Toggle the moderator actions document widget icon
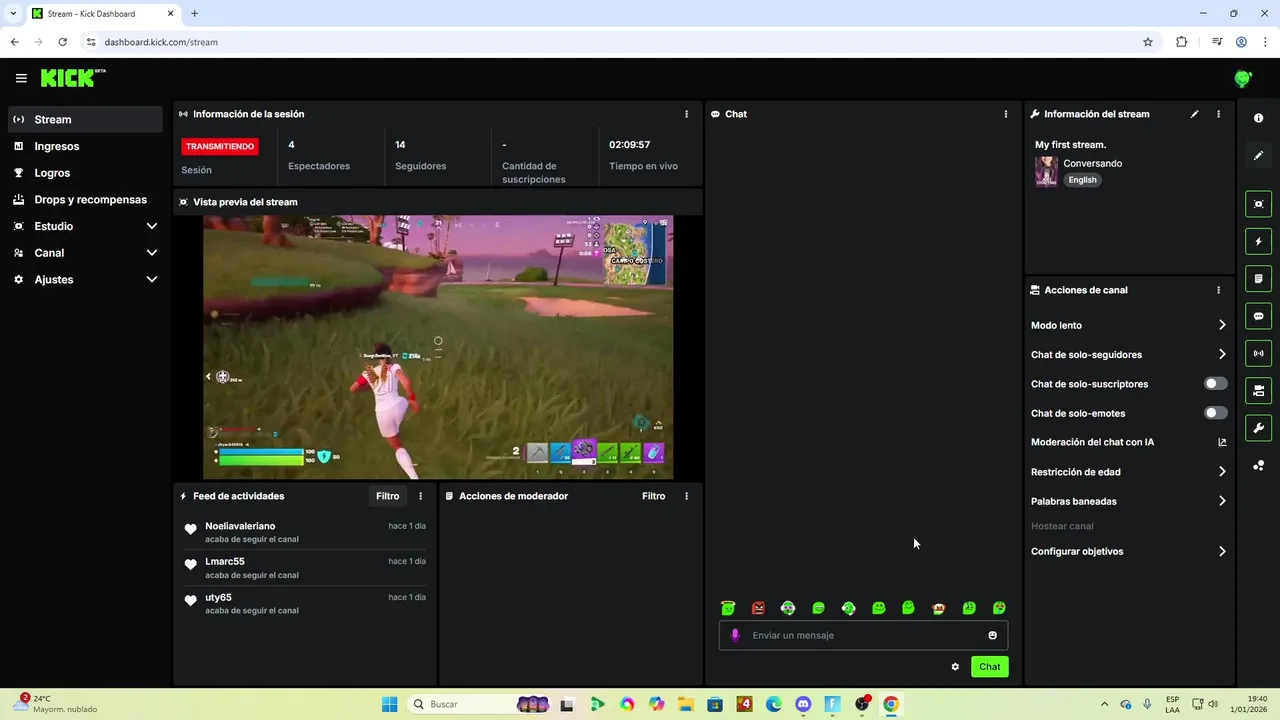1280x720 pixels. [1258, 278]
